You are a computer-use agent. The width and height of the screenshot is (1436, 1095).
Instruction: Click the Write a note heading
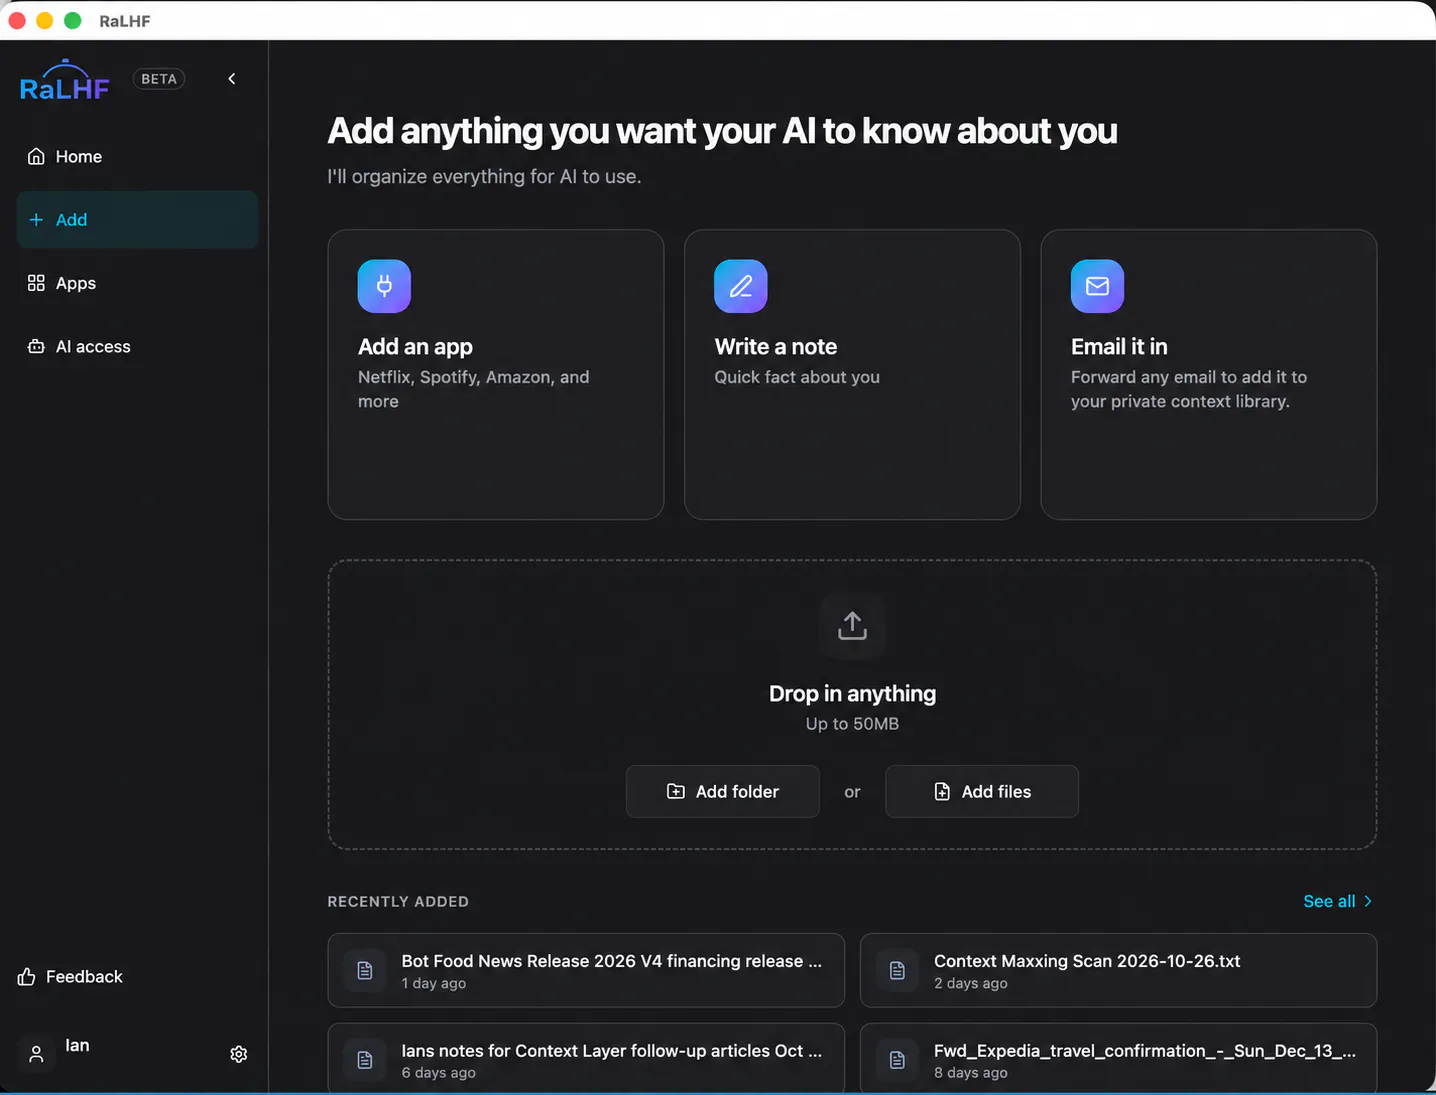[776, 347]
